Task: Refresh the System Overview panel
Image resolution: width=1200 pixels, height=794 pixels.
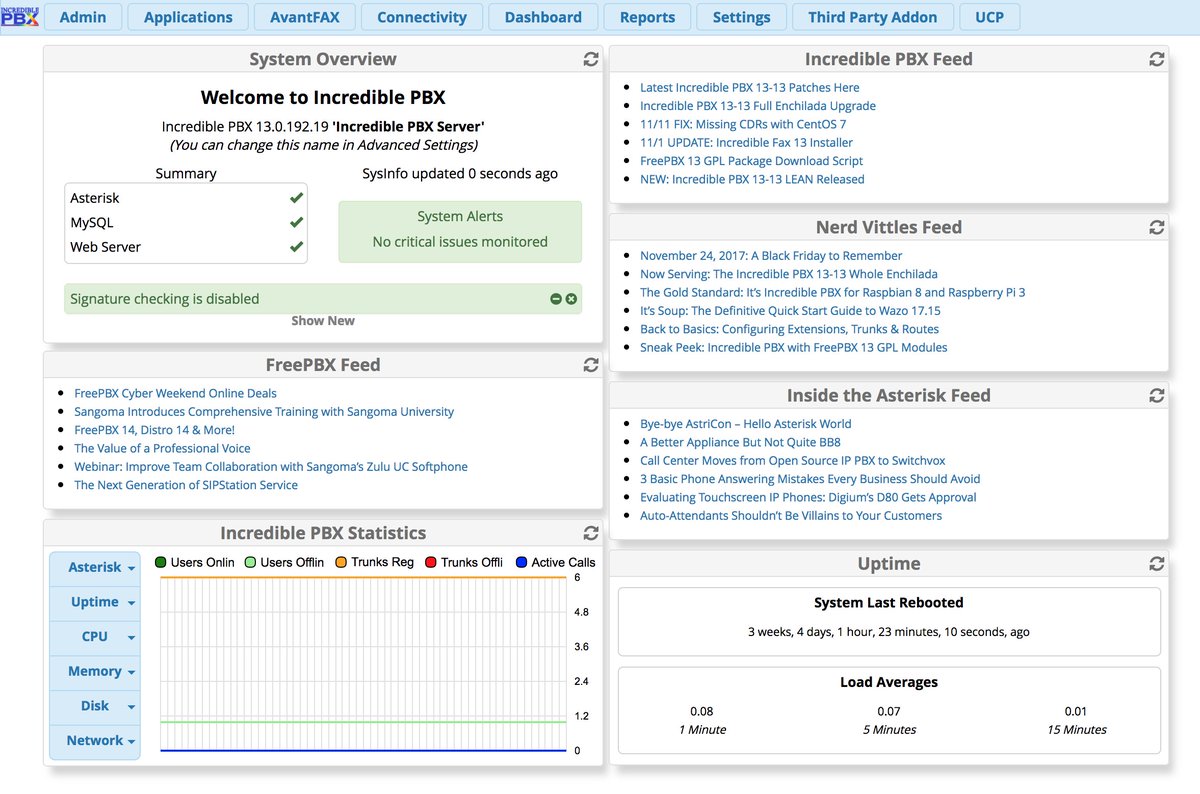Action: click(x=591, y=59)
